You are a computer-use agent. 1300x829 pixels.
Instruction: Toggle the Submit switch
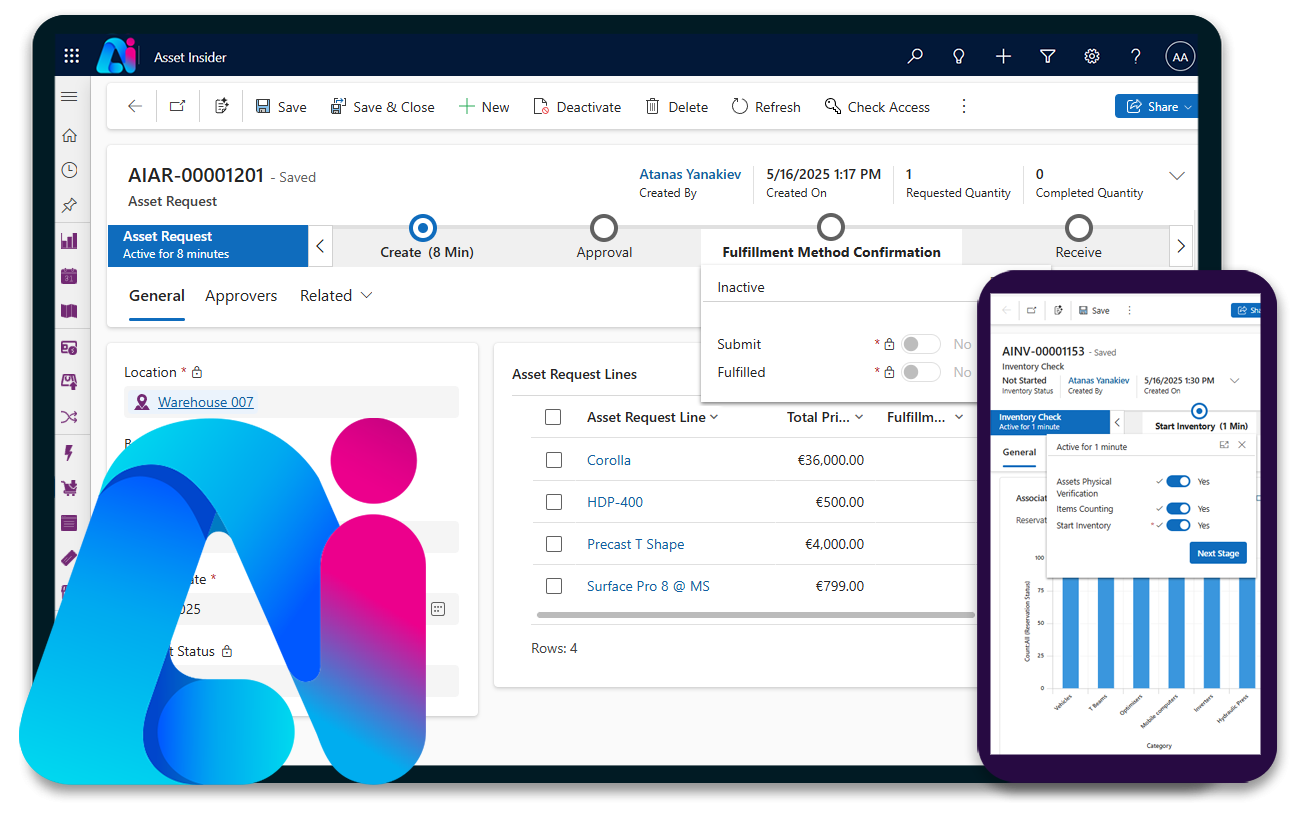pyautogui.click(x=920, y=344)
